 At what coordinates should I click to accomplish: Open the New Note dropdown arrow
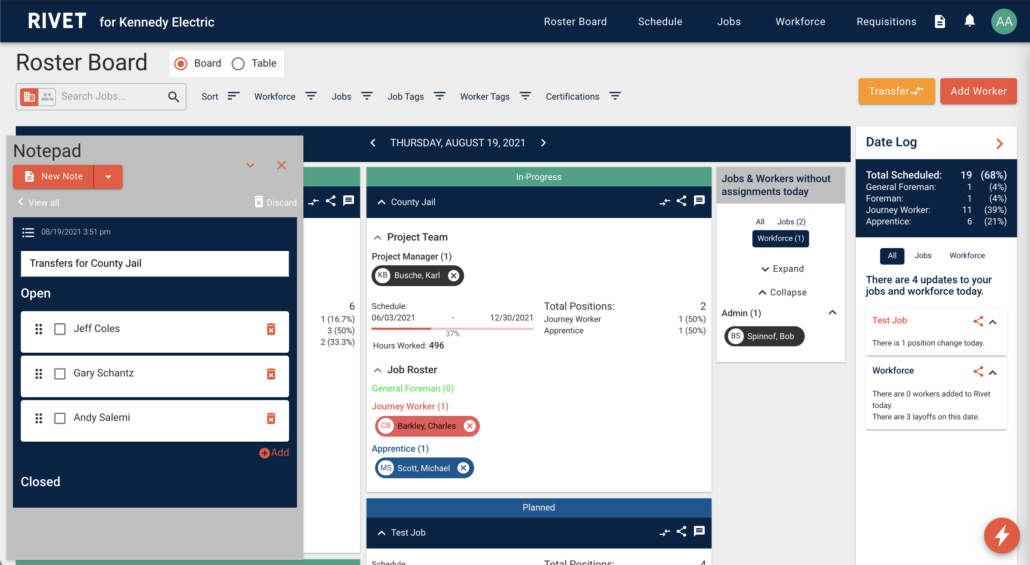coord(108,177)
